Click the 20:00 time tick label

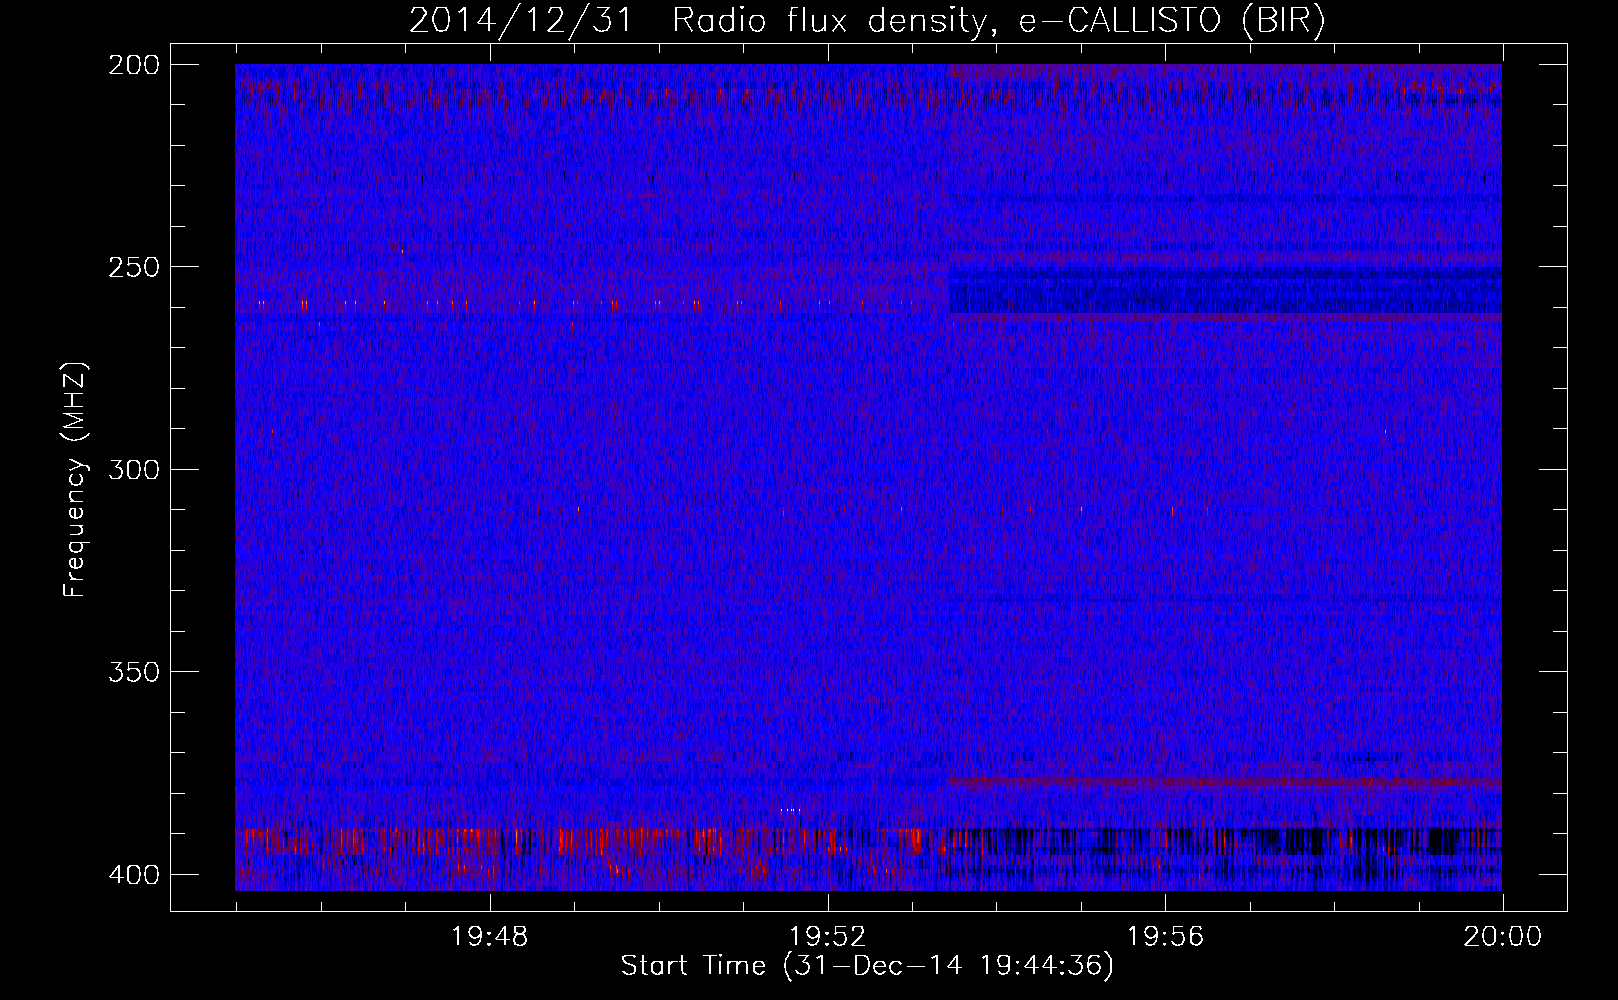pyautogui.click(x=1502, y=937)
